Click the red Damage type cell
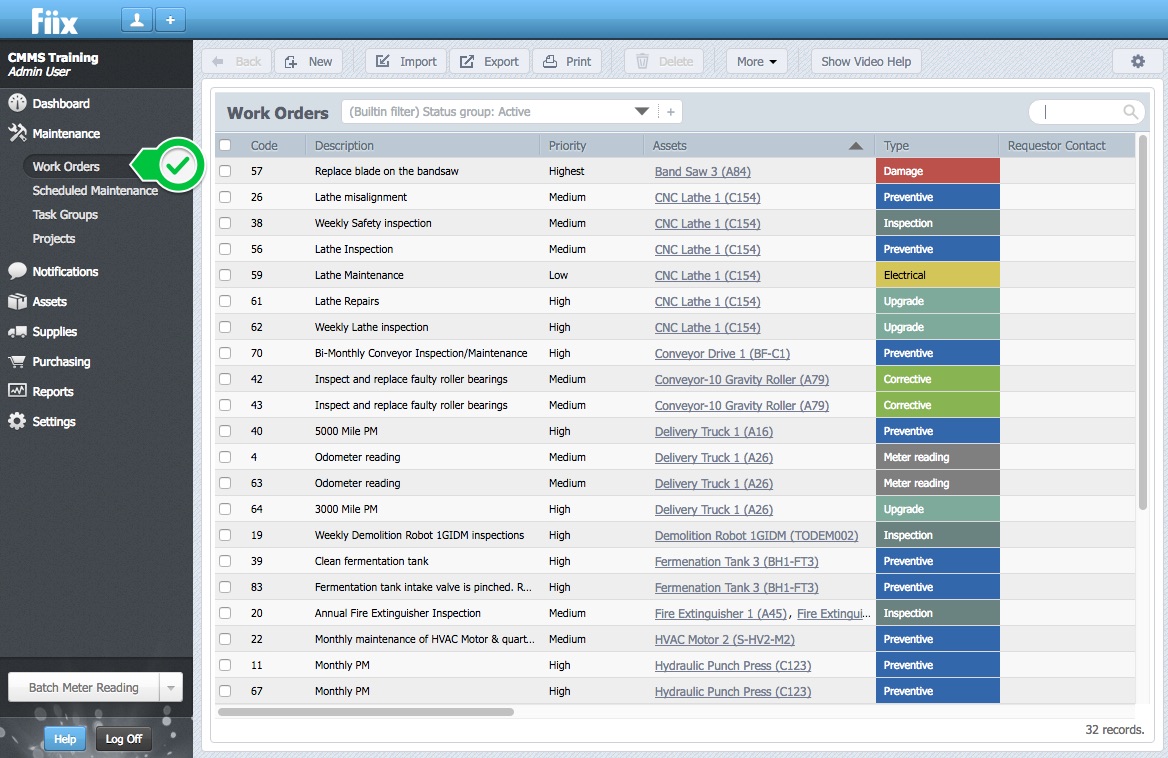Image resolution: width=1168 pixels, height=758 pixels. click(x=937, y=171)
